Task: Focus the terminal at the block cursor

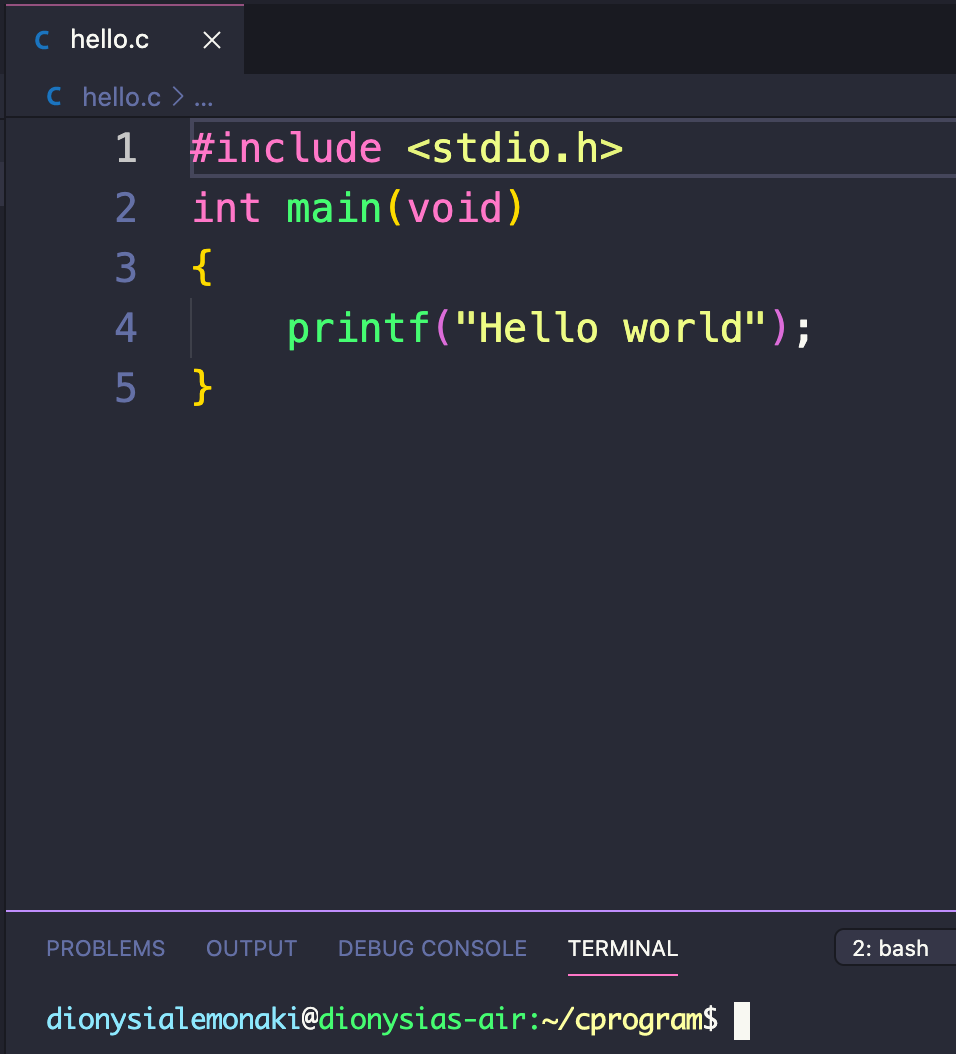Action: point(741,1020)
